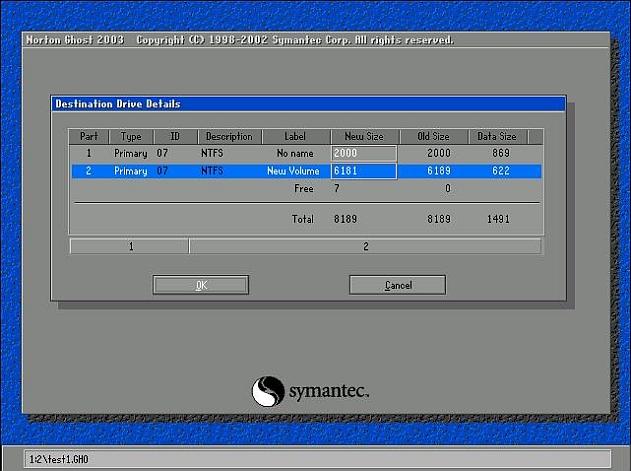Click Free new size value 7
Viewport: 631px width, 471px height.
(337, 188)
